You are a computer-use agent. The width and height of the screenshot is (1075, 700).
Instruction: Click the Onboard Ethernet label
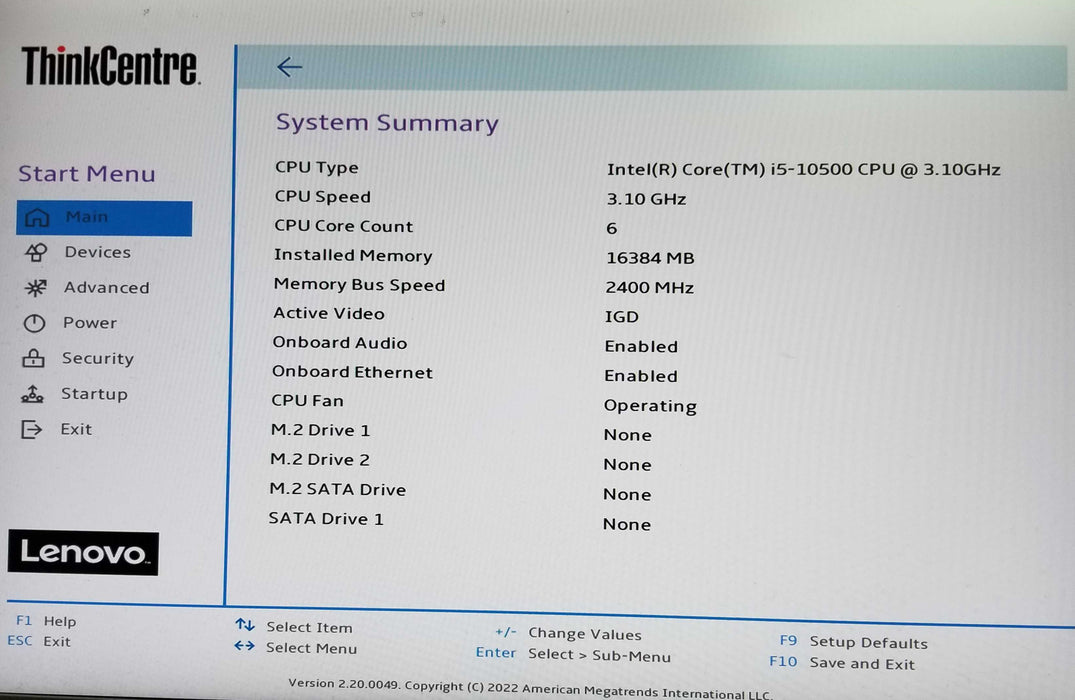point(352,372)
